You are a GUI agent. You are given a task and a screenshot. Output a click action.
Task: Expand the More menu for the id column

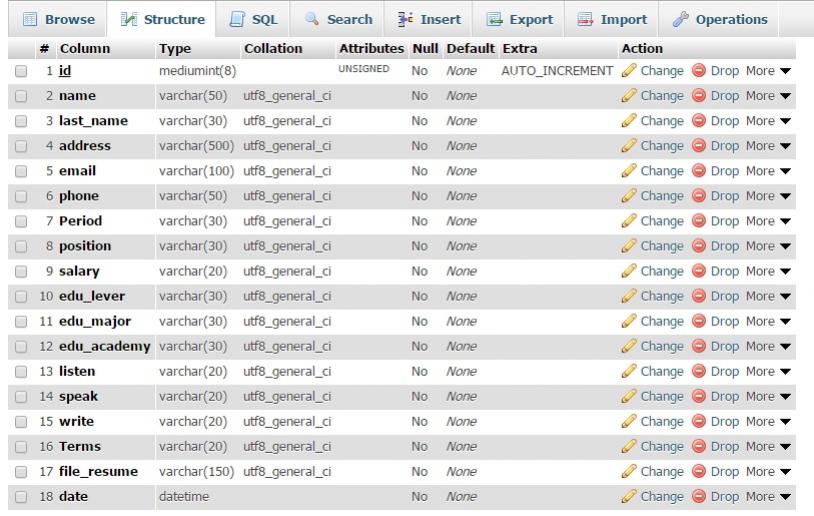[767, 71]
